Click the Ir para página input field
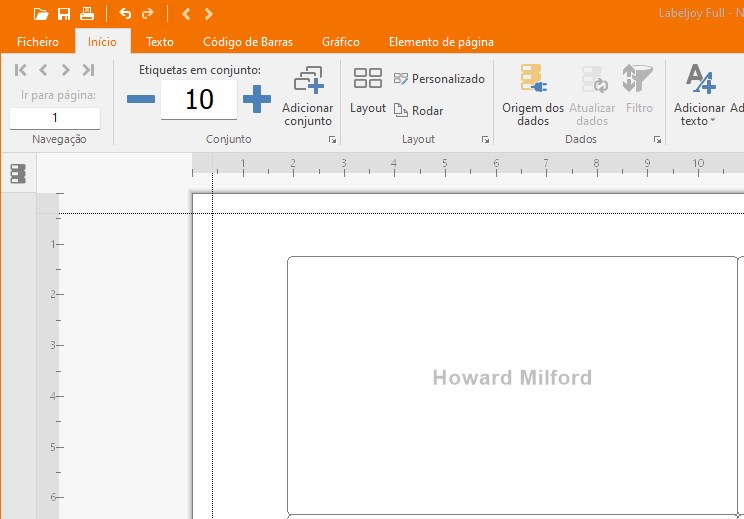Image resolution: width=744 pixels, height=519 pixels. [55, 118]
